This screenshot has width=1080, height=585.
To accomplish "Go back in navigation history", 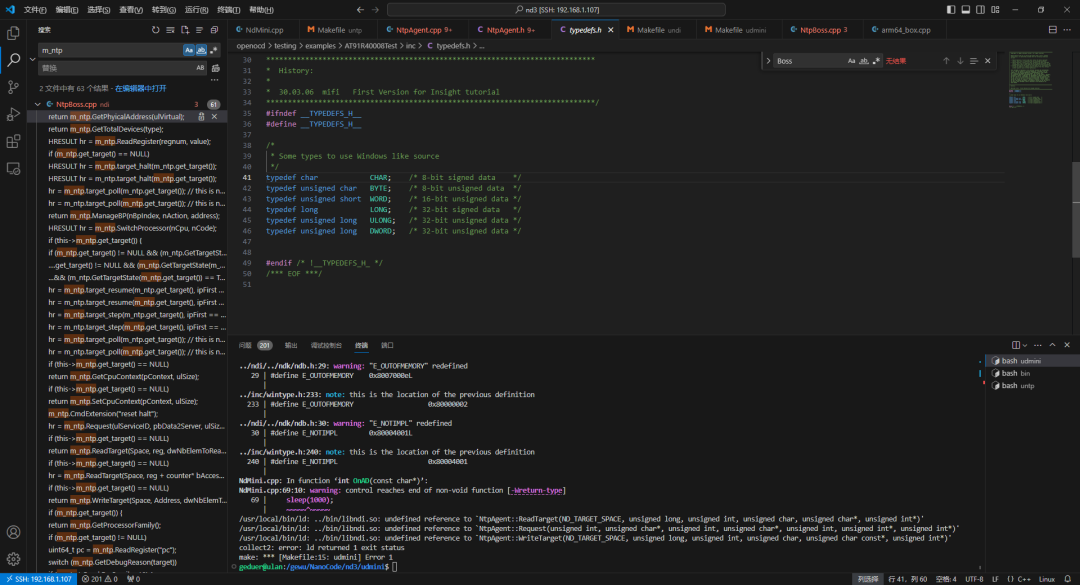I will pyautogui.click(x=360, y=10).
